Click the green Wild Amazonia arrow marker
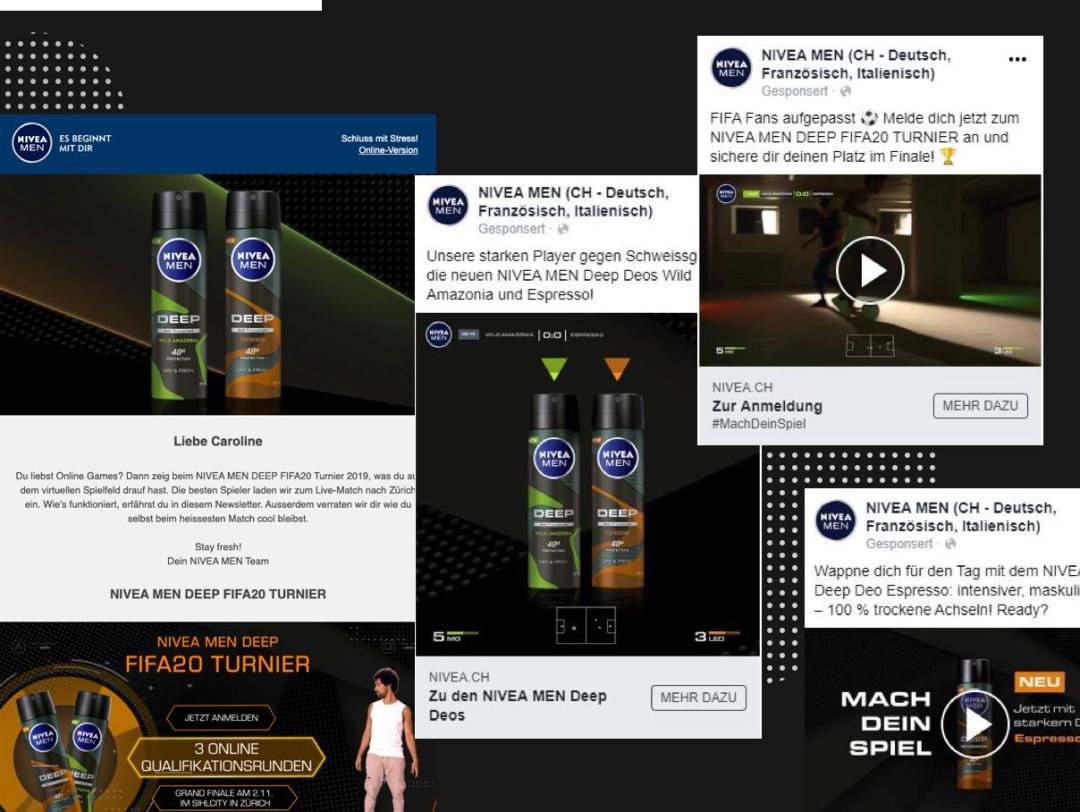Screen dimensions: 1080x812 554,369
